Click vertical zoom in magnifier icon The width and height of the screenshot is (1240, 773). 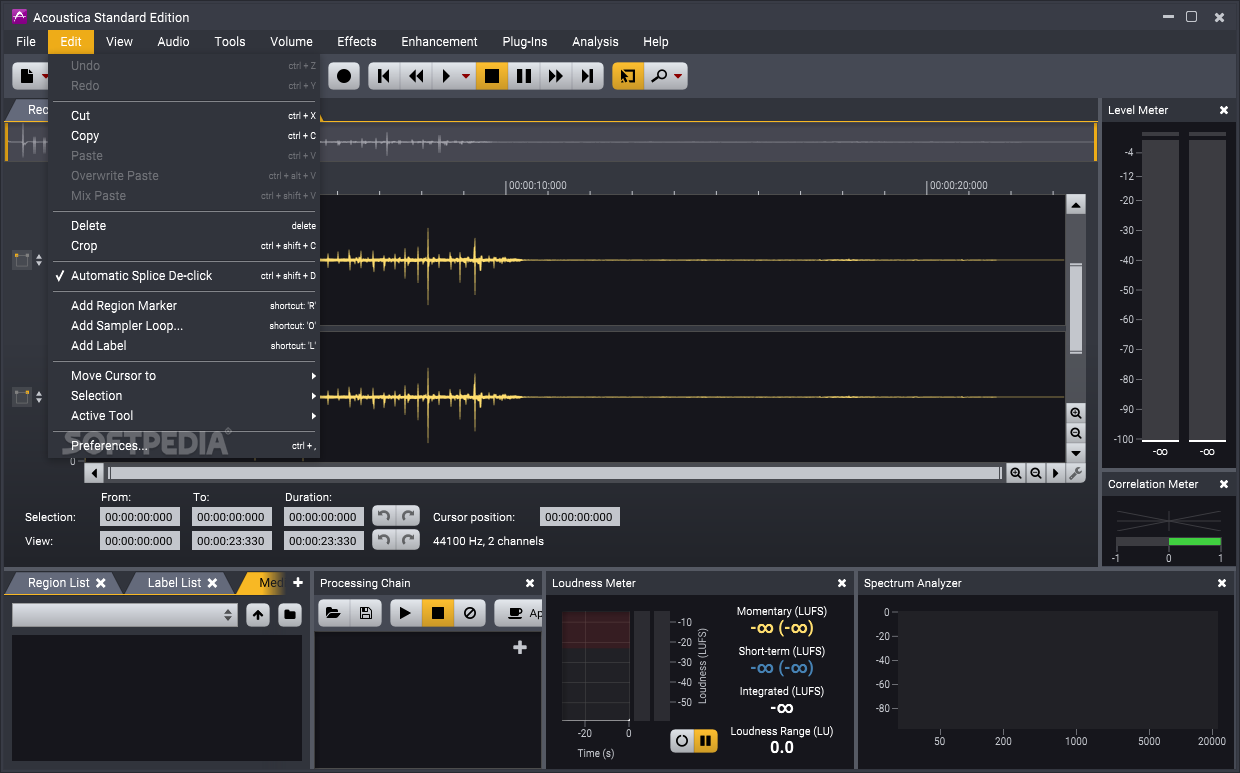[x=1076, y=413]
